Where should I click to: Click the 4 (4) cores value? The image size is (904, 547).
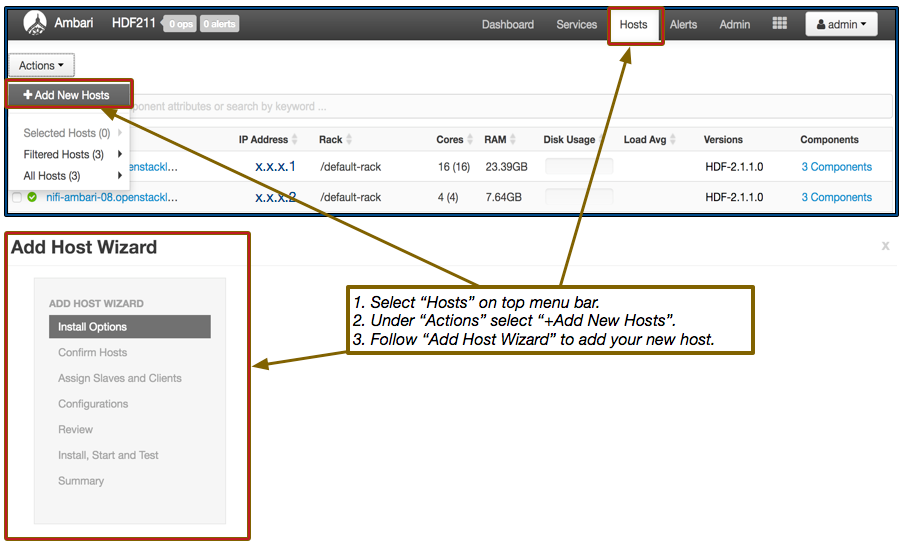pos(448,197)
